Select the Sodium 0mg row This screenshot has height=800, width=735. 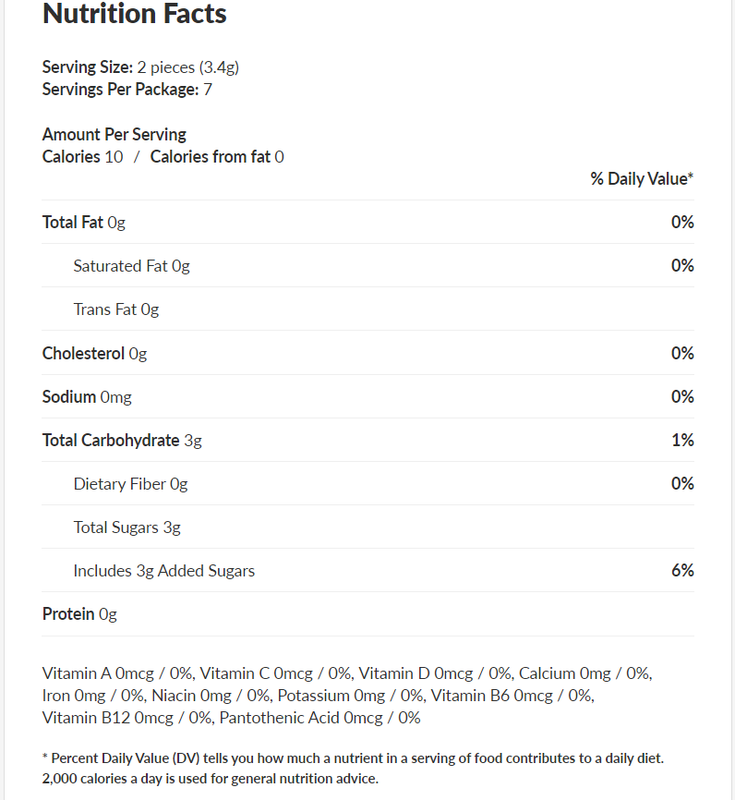(87, 397)
